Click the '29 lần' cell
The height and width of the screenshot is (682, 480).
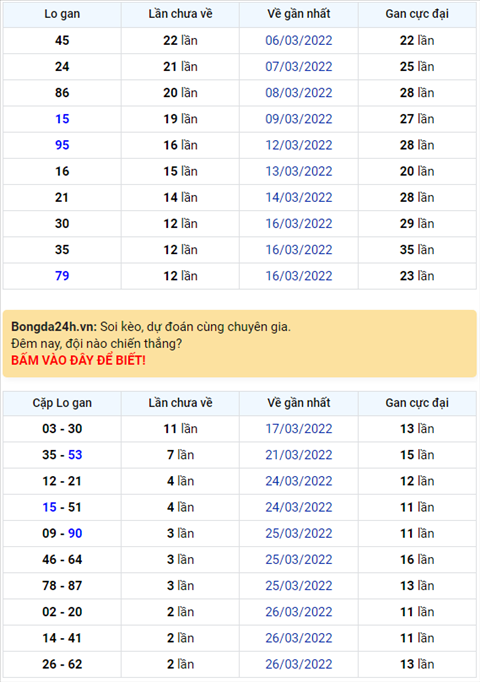tap(417, 224)
